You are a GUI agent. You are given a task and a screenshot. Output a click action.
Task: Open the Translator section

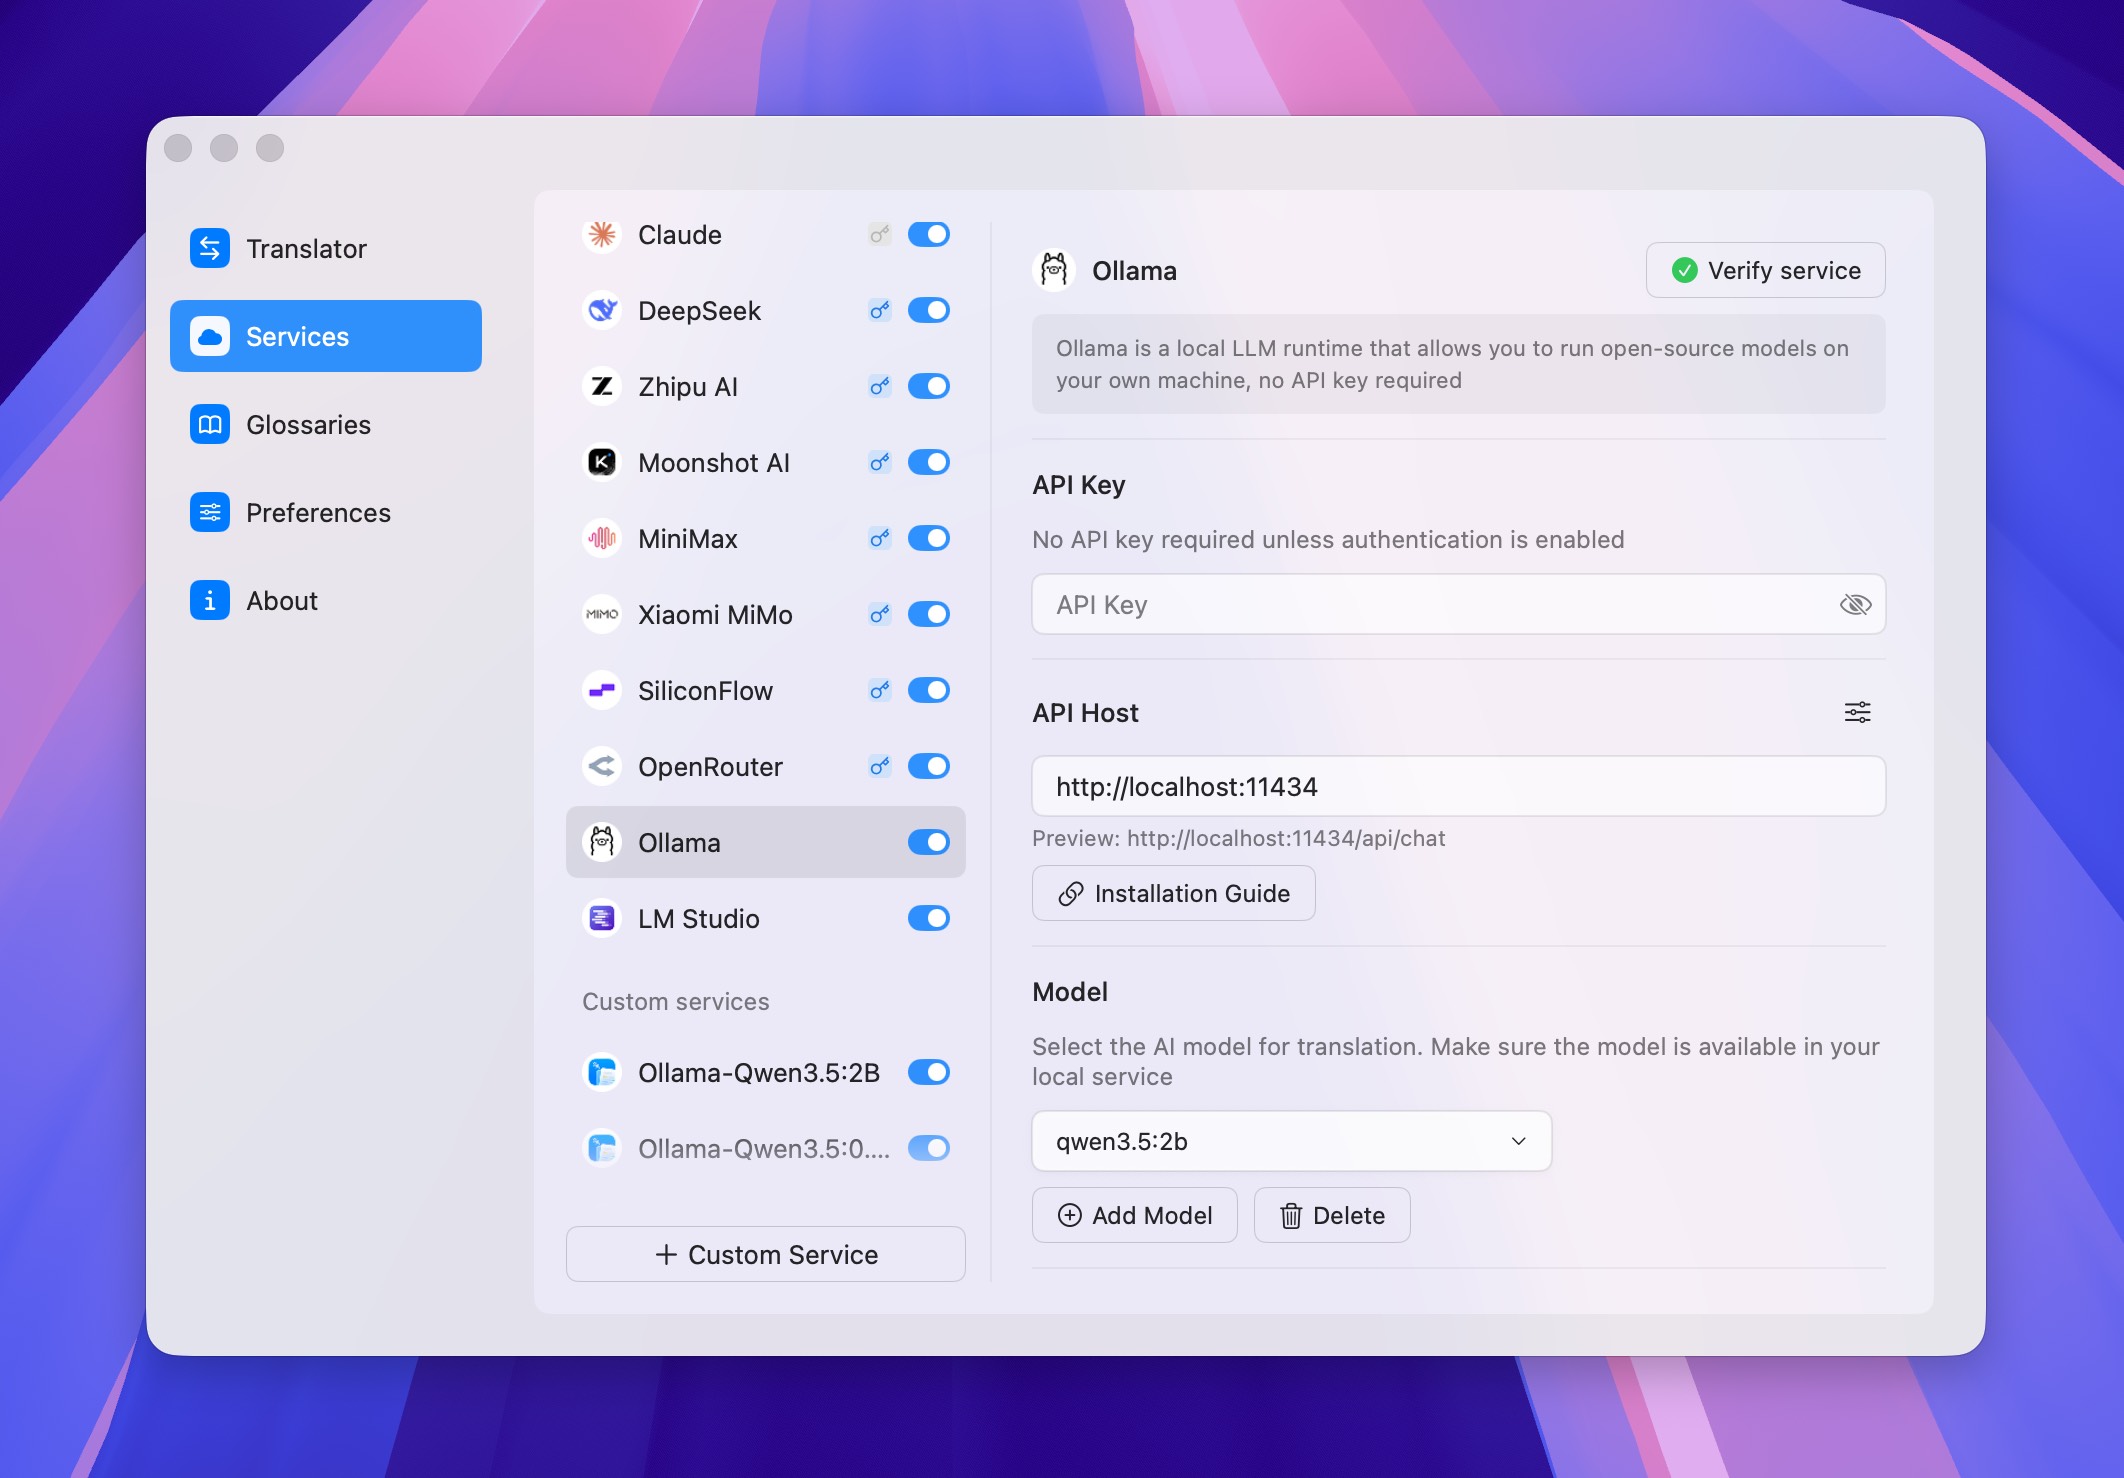pyautogui.click(x=326, y=249)
